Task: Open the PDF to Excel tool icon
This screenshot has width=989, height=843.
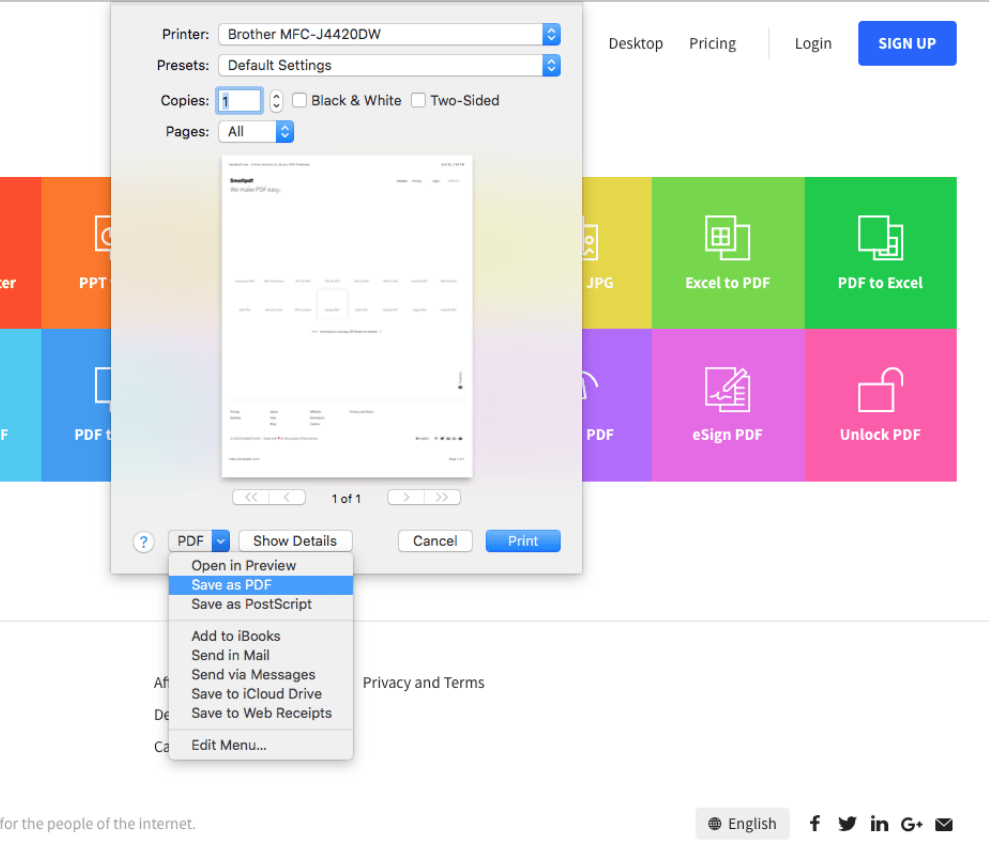Action: click(x=881, y=238)
